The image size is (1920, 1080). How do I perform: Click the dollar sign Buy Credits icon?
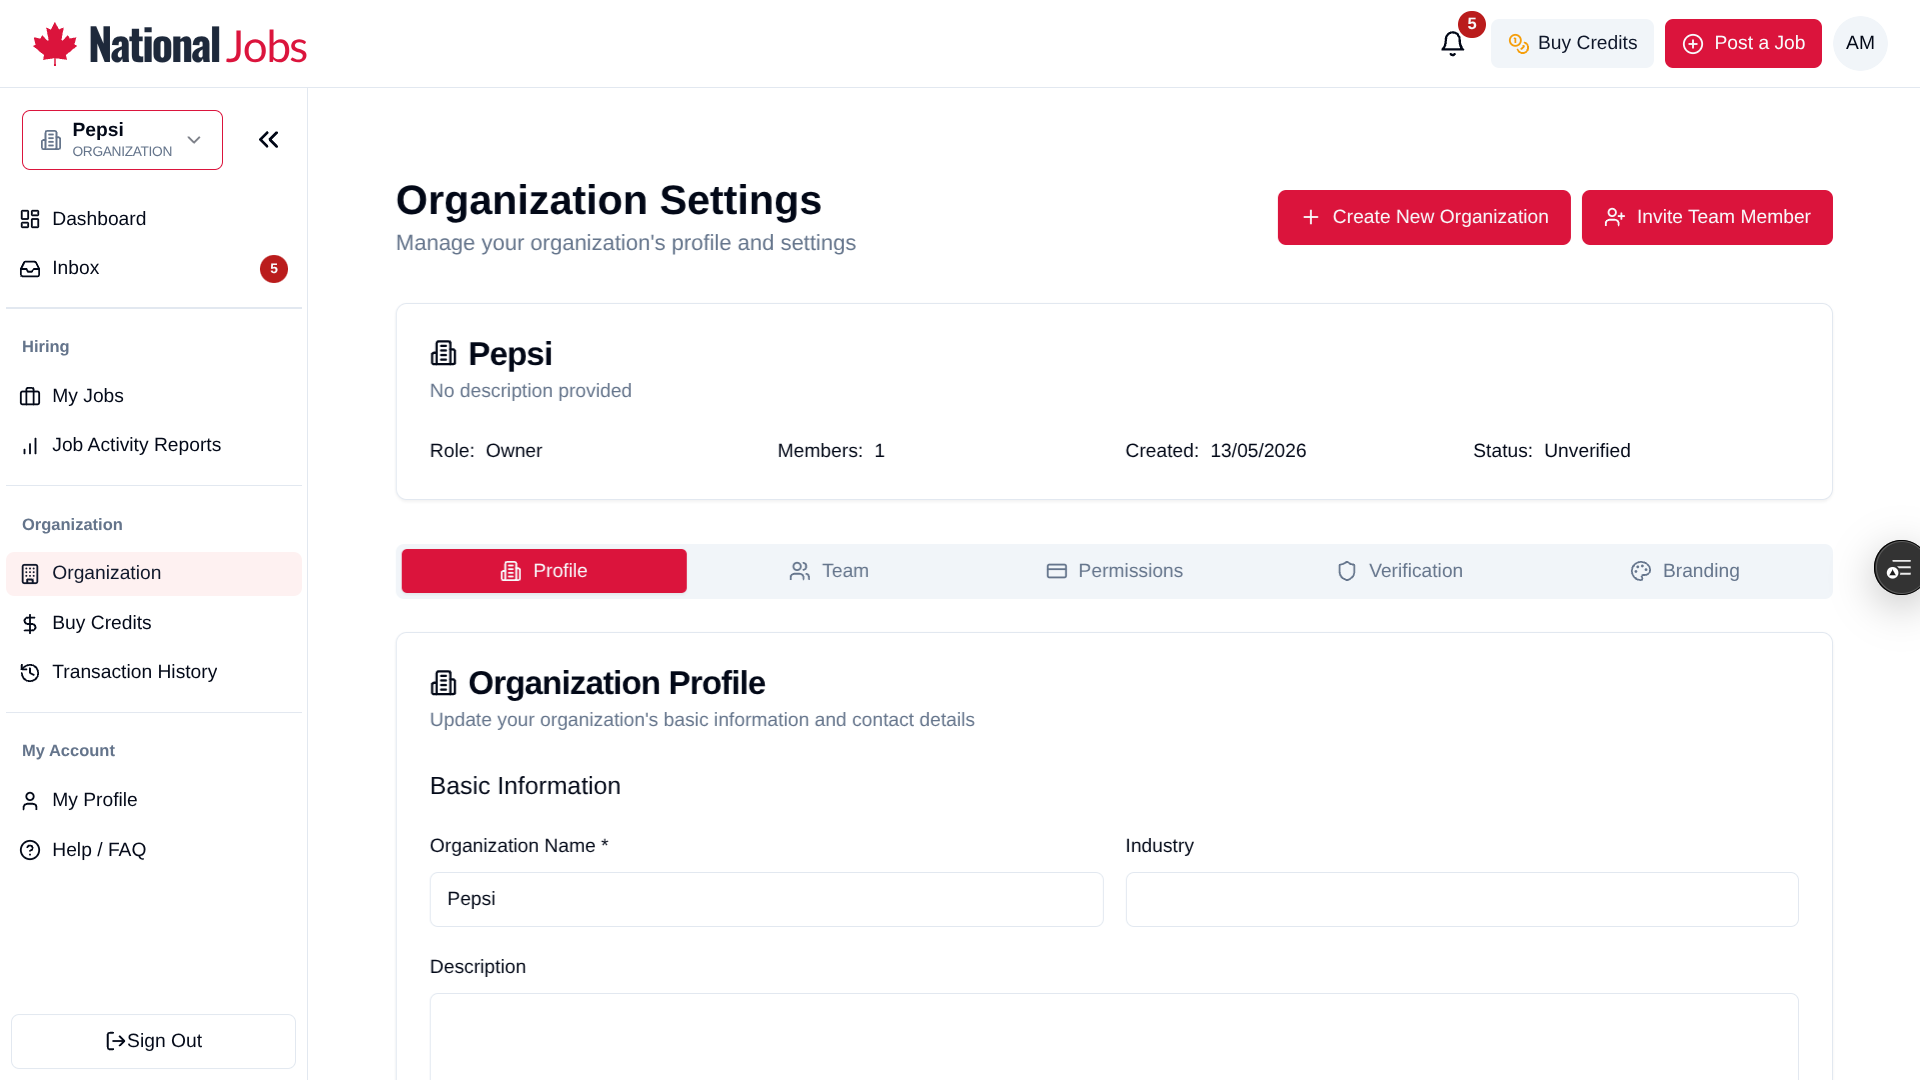pyautogui.click(x=30, y=624)
